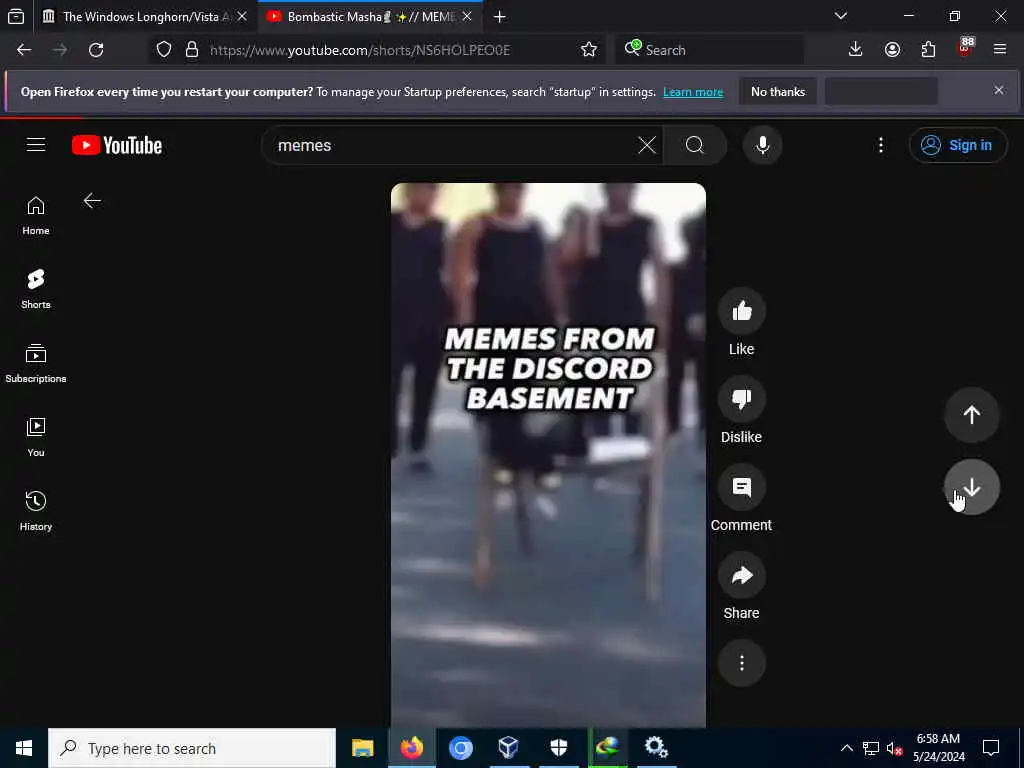Screen dimensions: 1024x768
Task: Bookmark this page with the star
Action: (588, 50)
